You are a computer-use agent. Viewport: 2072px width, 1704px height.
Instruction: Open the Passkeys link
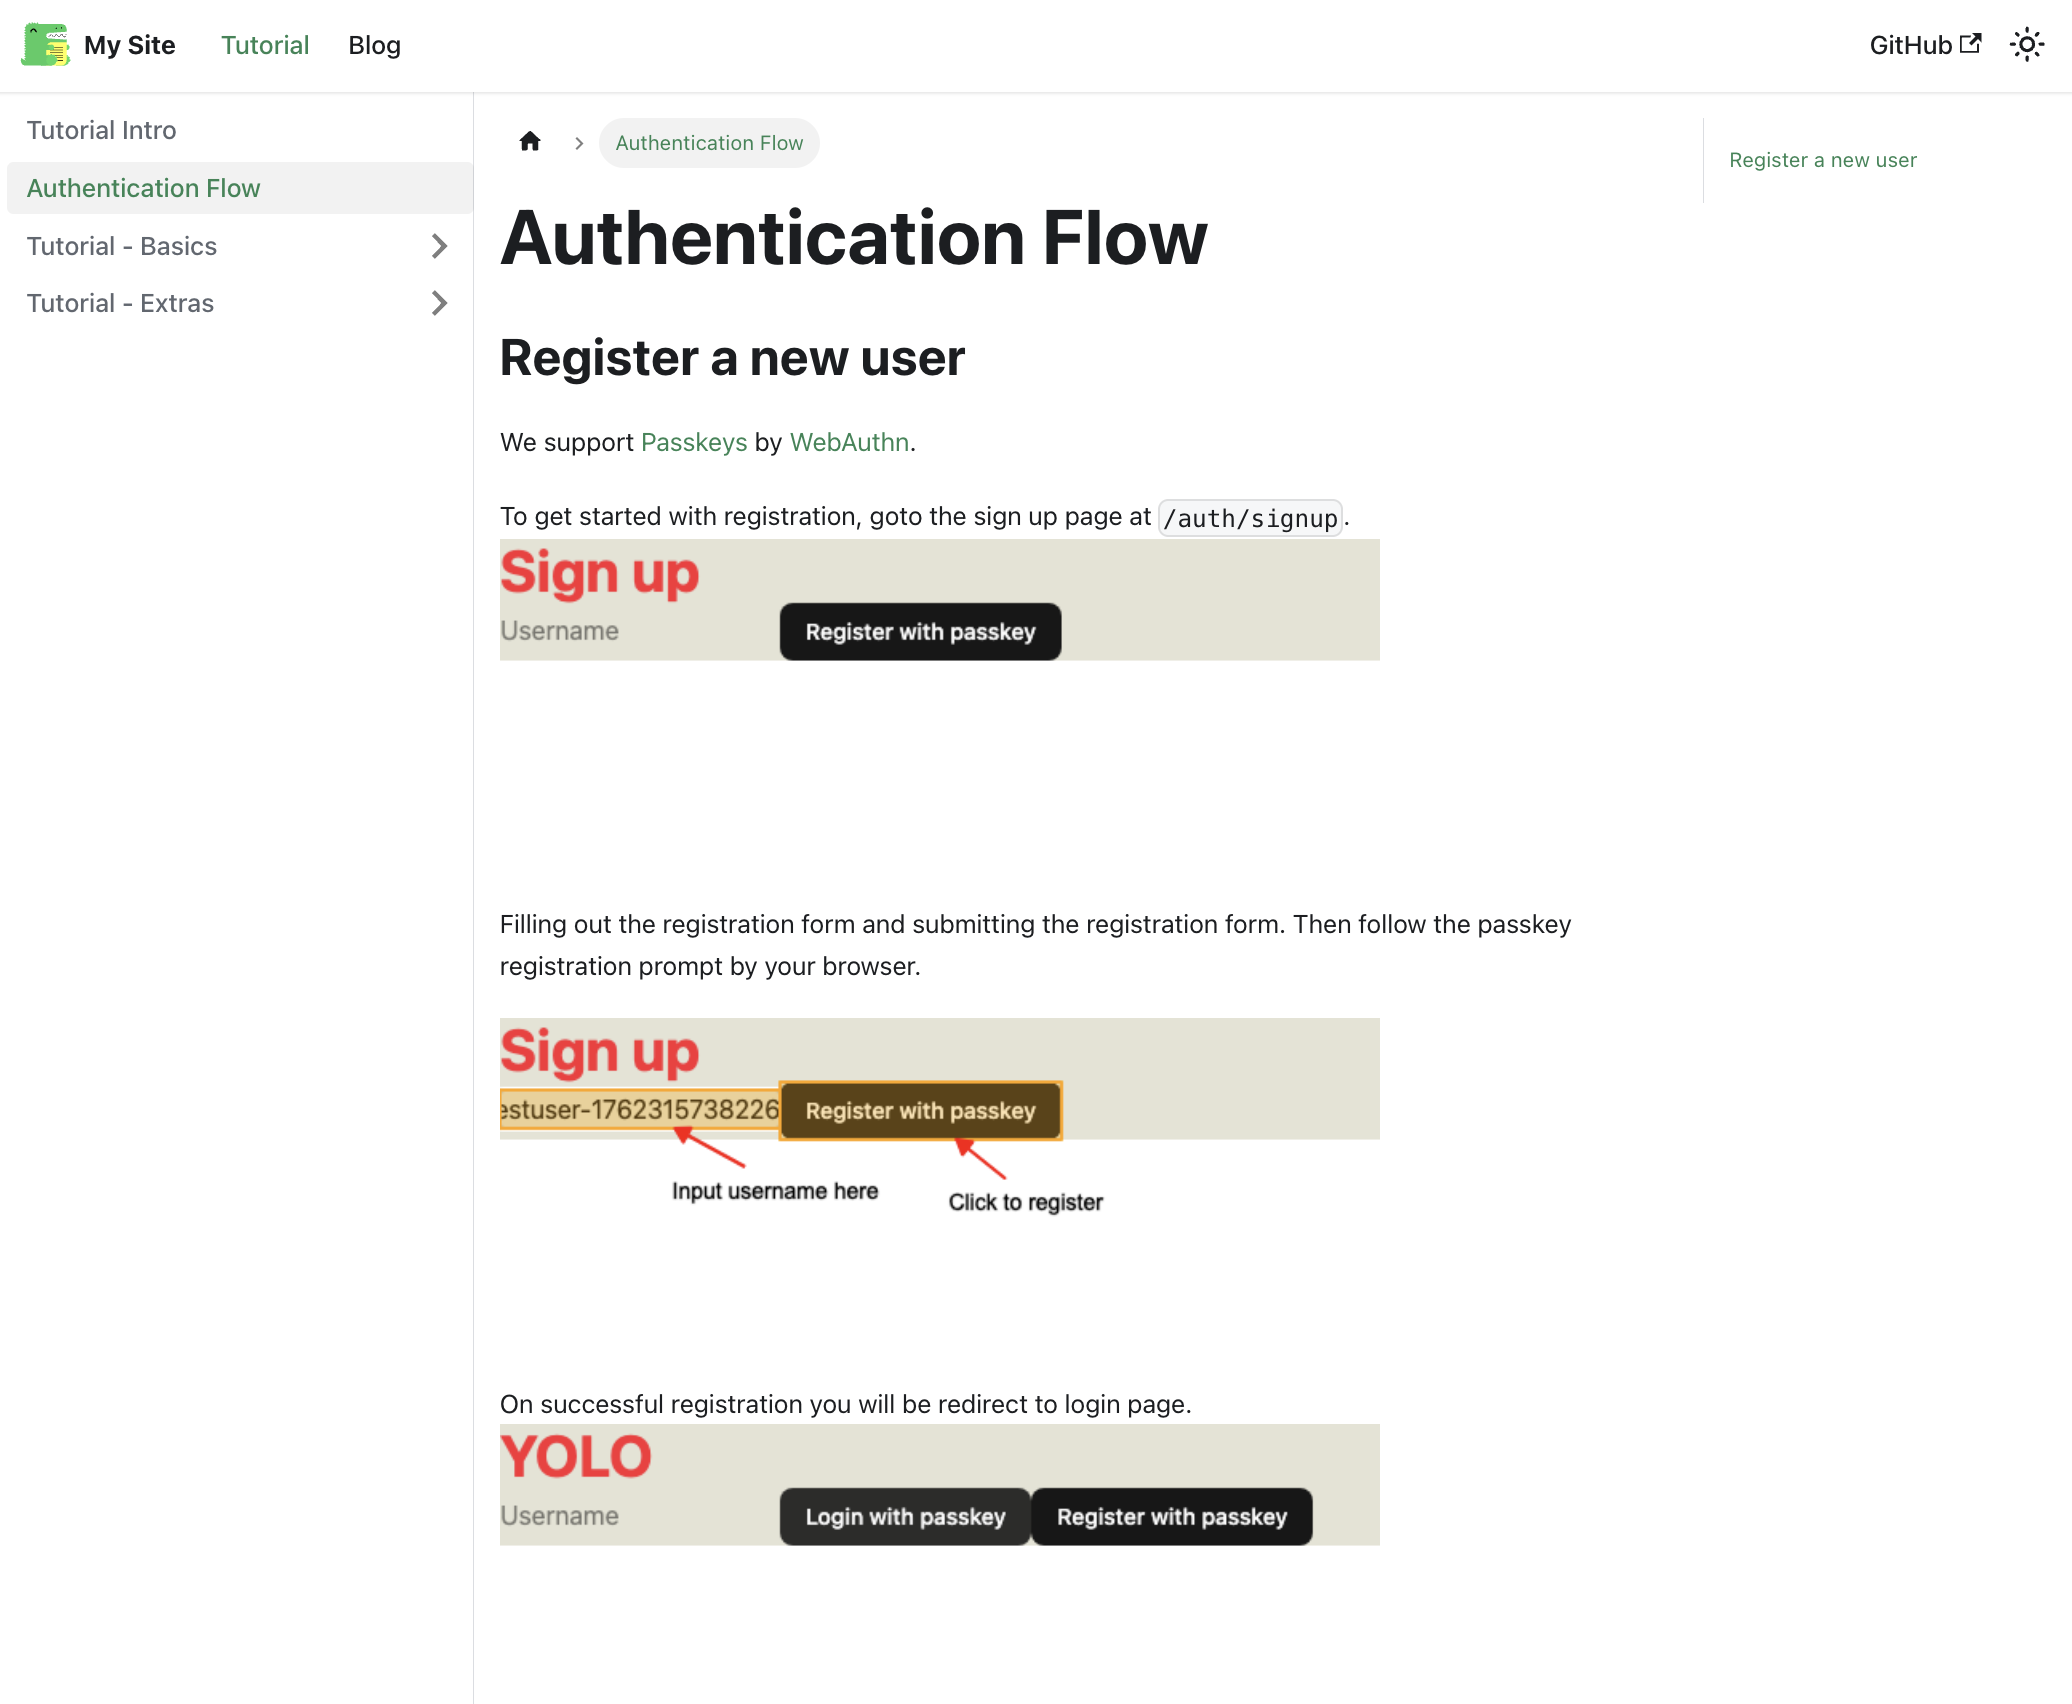tap(694, 442)
